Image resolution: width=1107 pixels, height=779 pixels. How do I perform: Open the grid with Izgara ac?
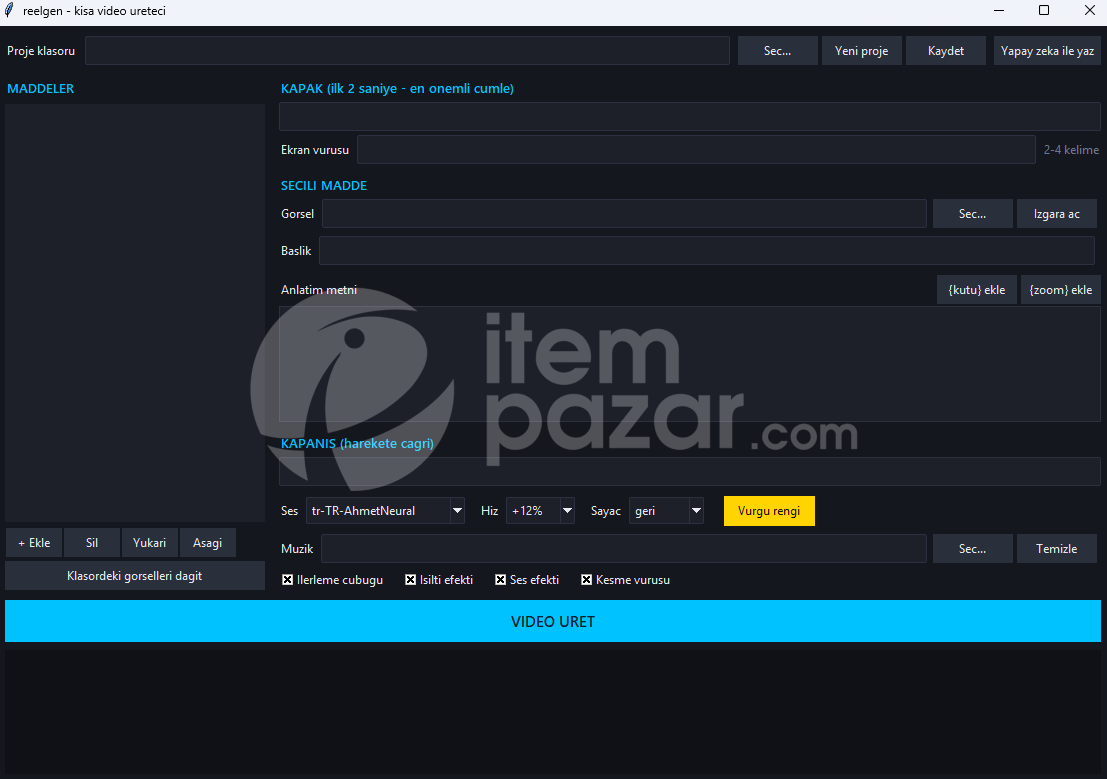1056,213
